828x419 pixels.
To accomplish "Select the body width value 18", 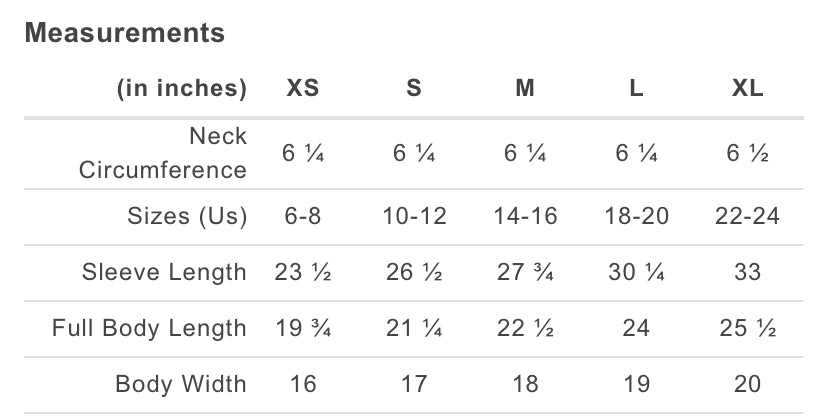I will coord(525,384).
